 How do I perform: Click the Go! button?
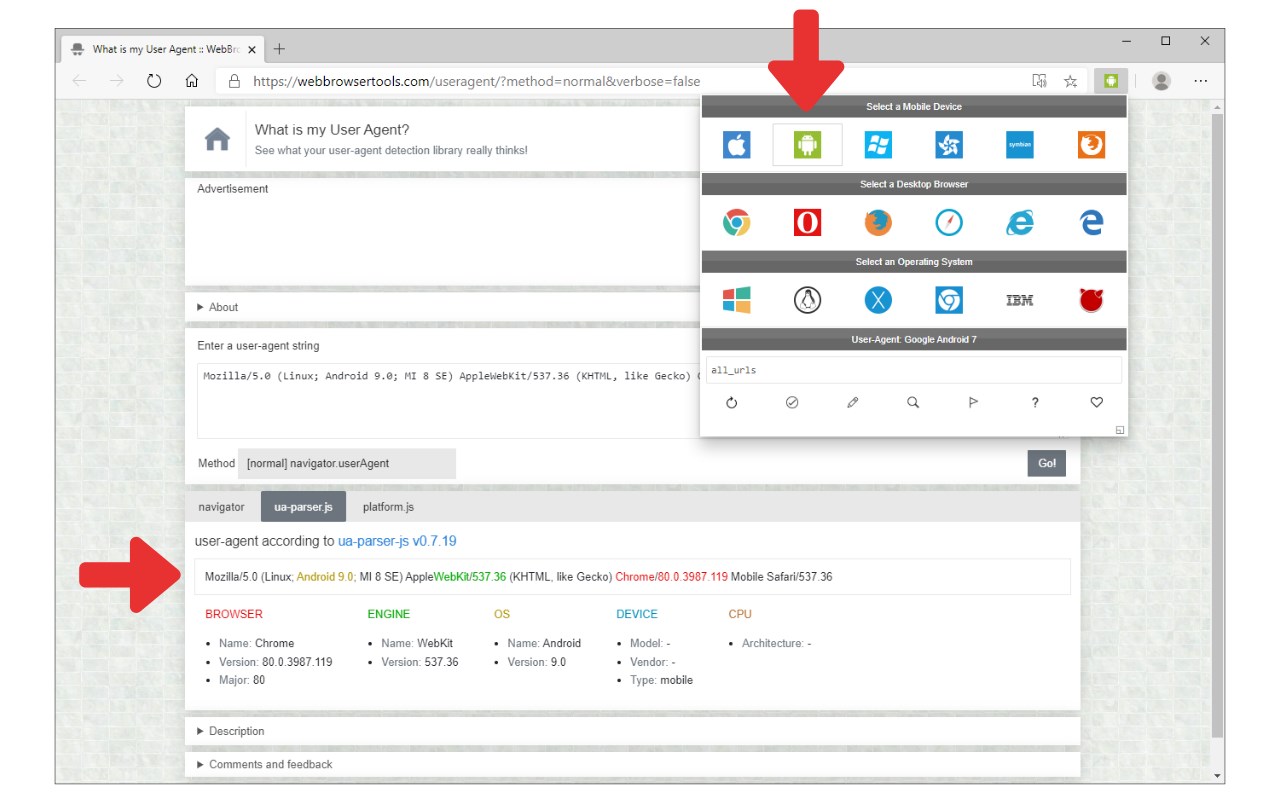1047,463
